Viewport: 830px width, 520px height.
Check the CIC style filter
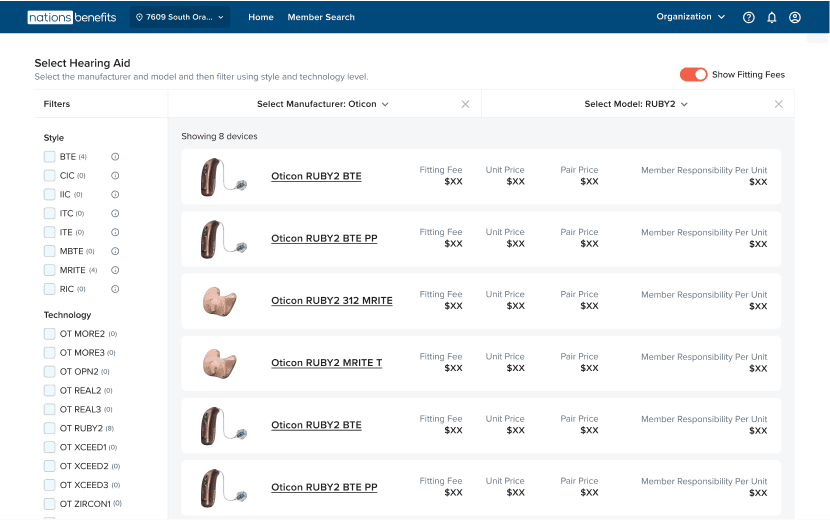pos(50,176)
